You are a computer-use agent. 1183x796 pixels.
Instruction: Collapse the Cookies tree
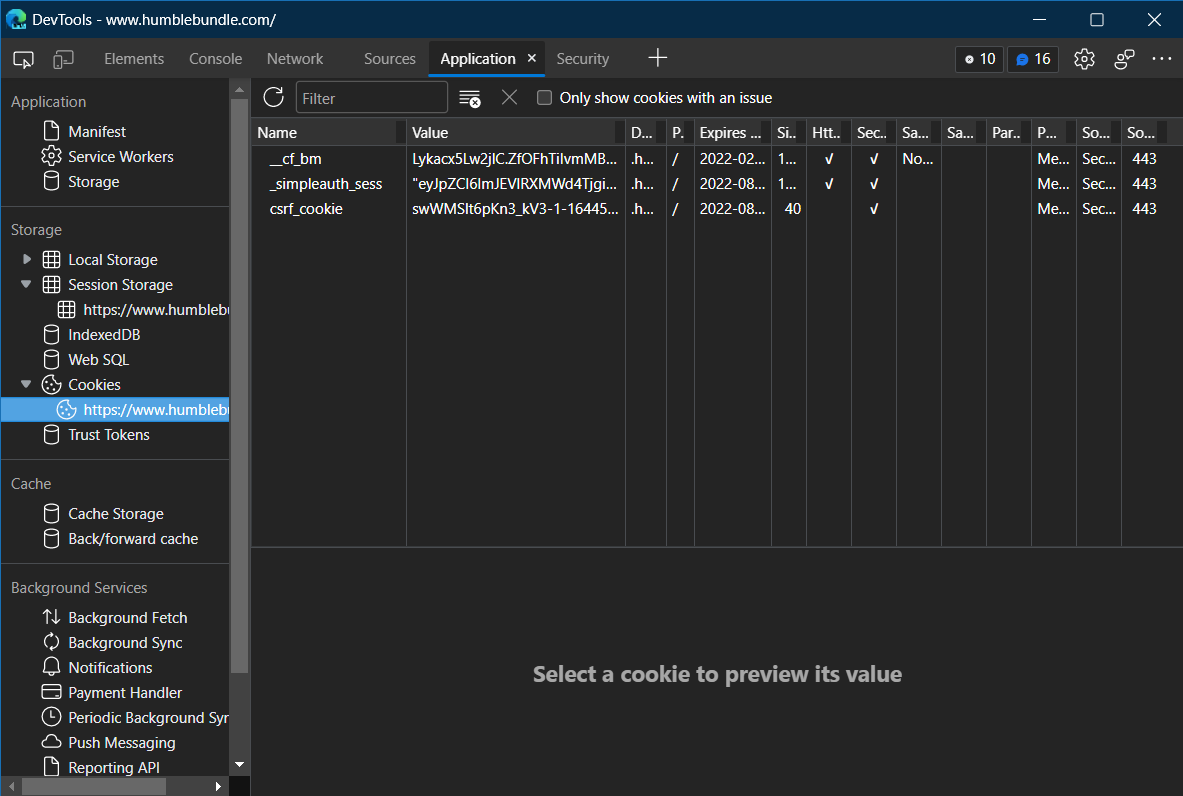click(26, 384)
